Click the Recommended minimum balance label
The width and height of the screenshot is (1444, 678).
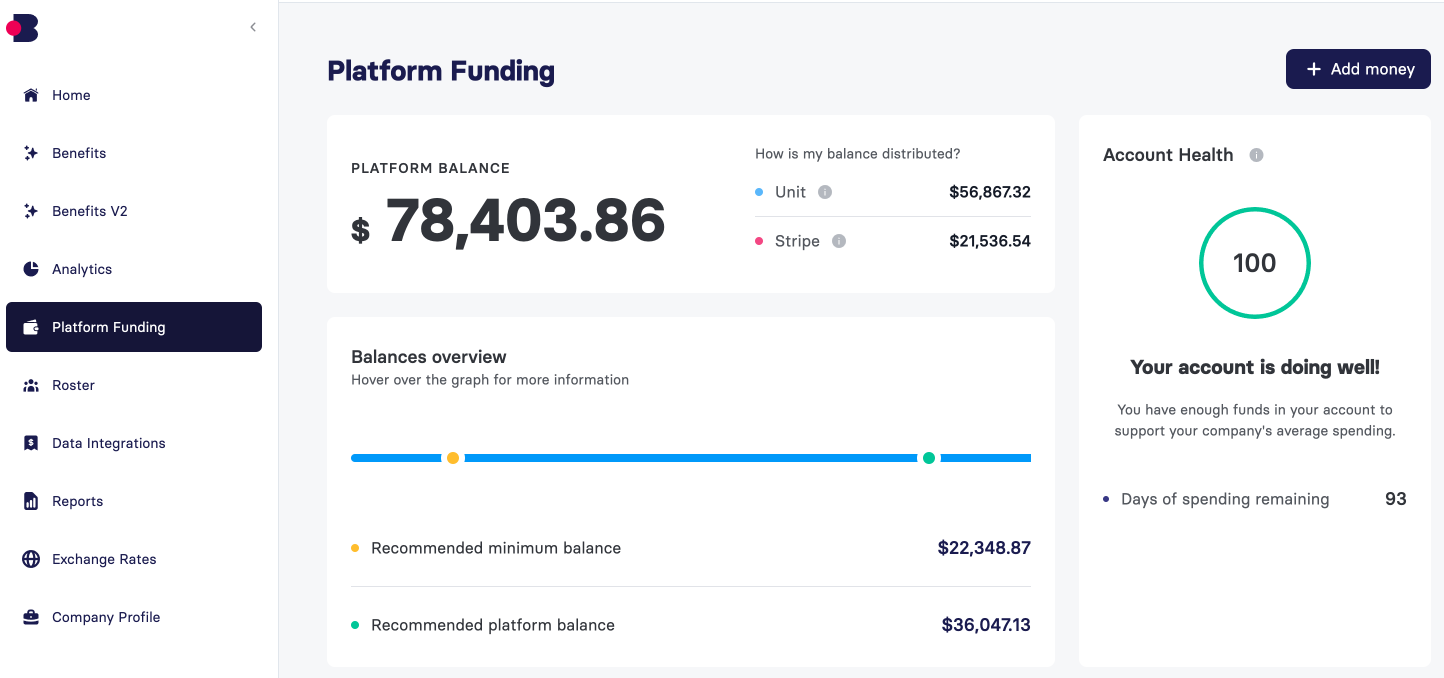[x=496, y=548]
